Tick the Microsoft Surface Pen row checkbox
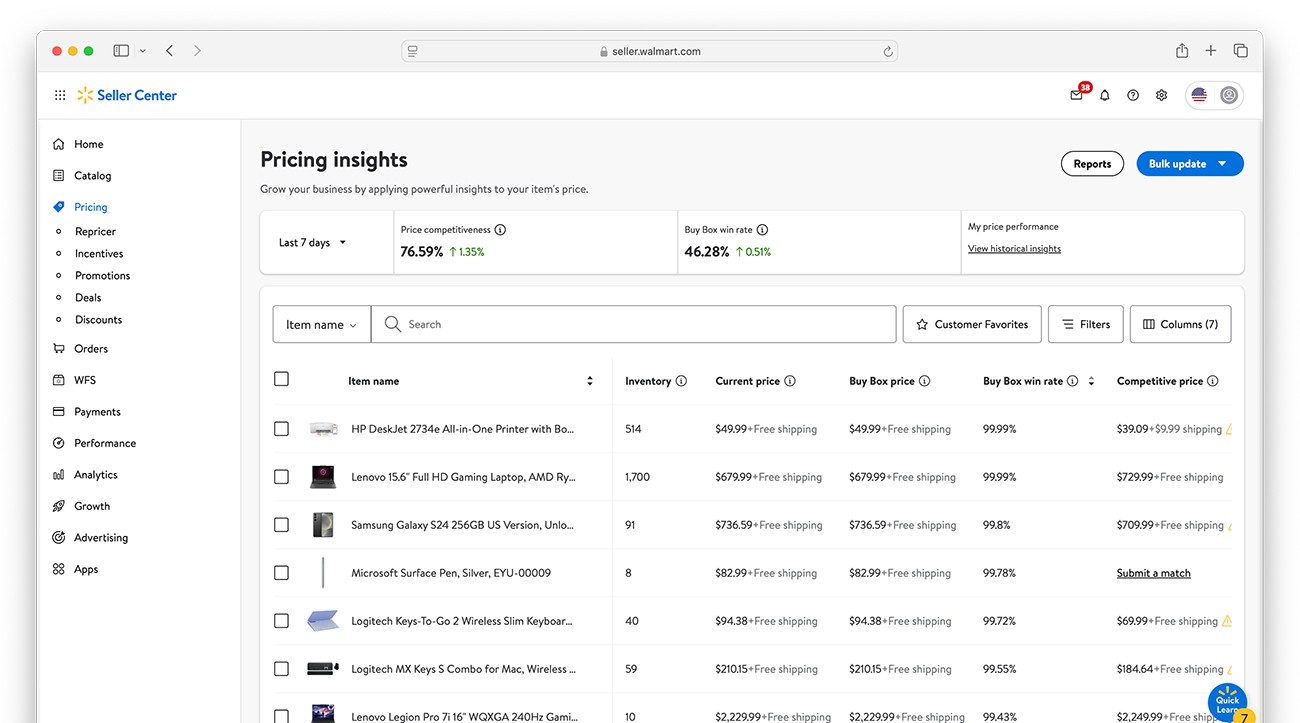The image size is (1300, 723). pyautogui.click(x=281, y=573)
